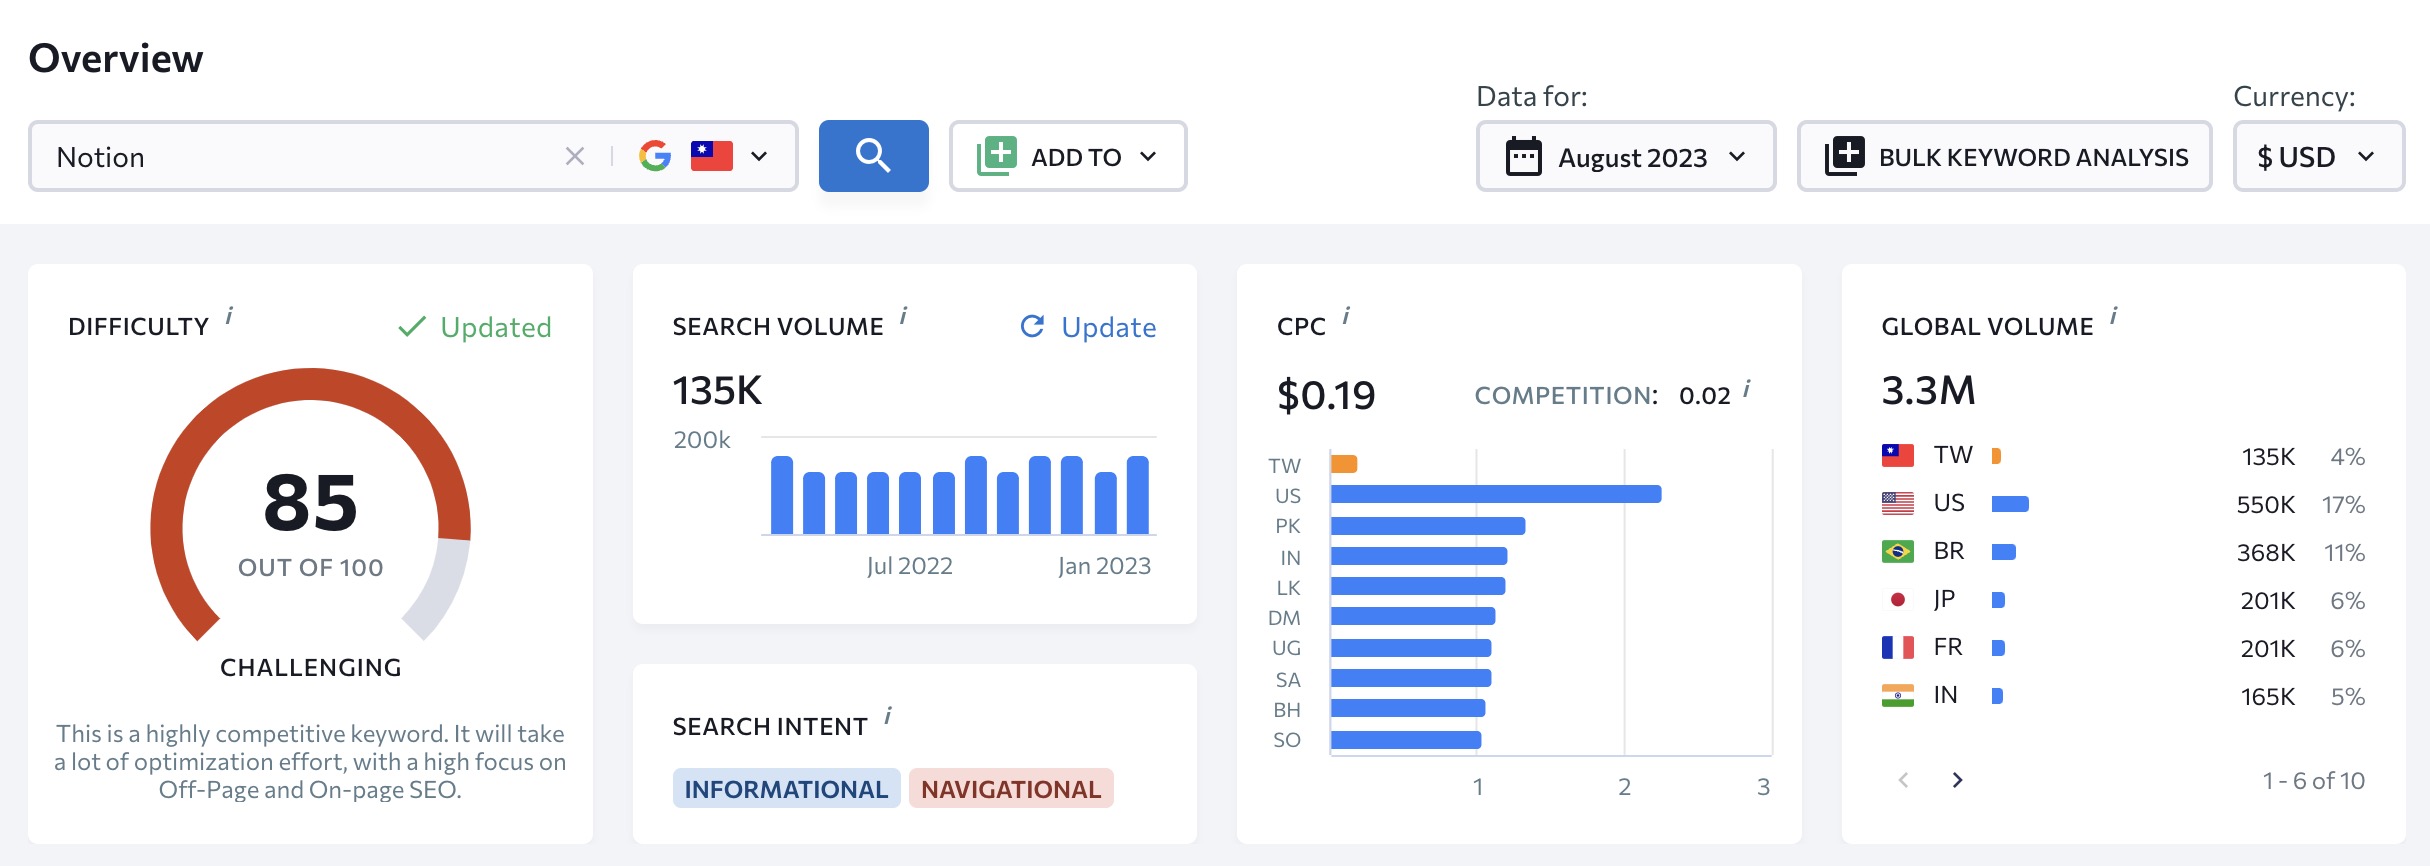The width and height of the screenshot is (2430, 866).
Task: Clear the Notion keyword with X icon
Action: [575, 156]
